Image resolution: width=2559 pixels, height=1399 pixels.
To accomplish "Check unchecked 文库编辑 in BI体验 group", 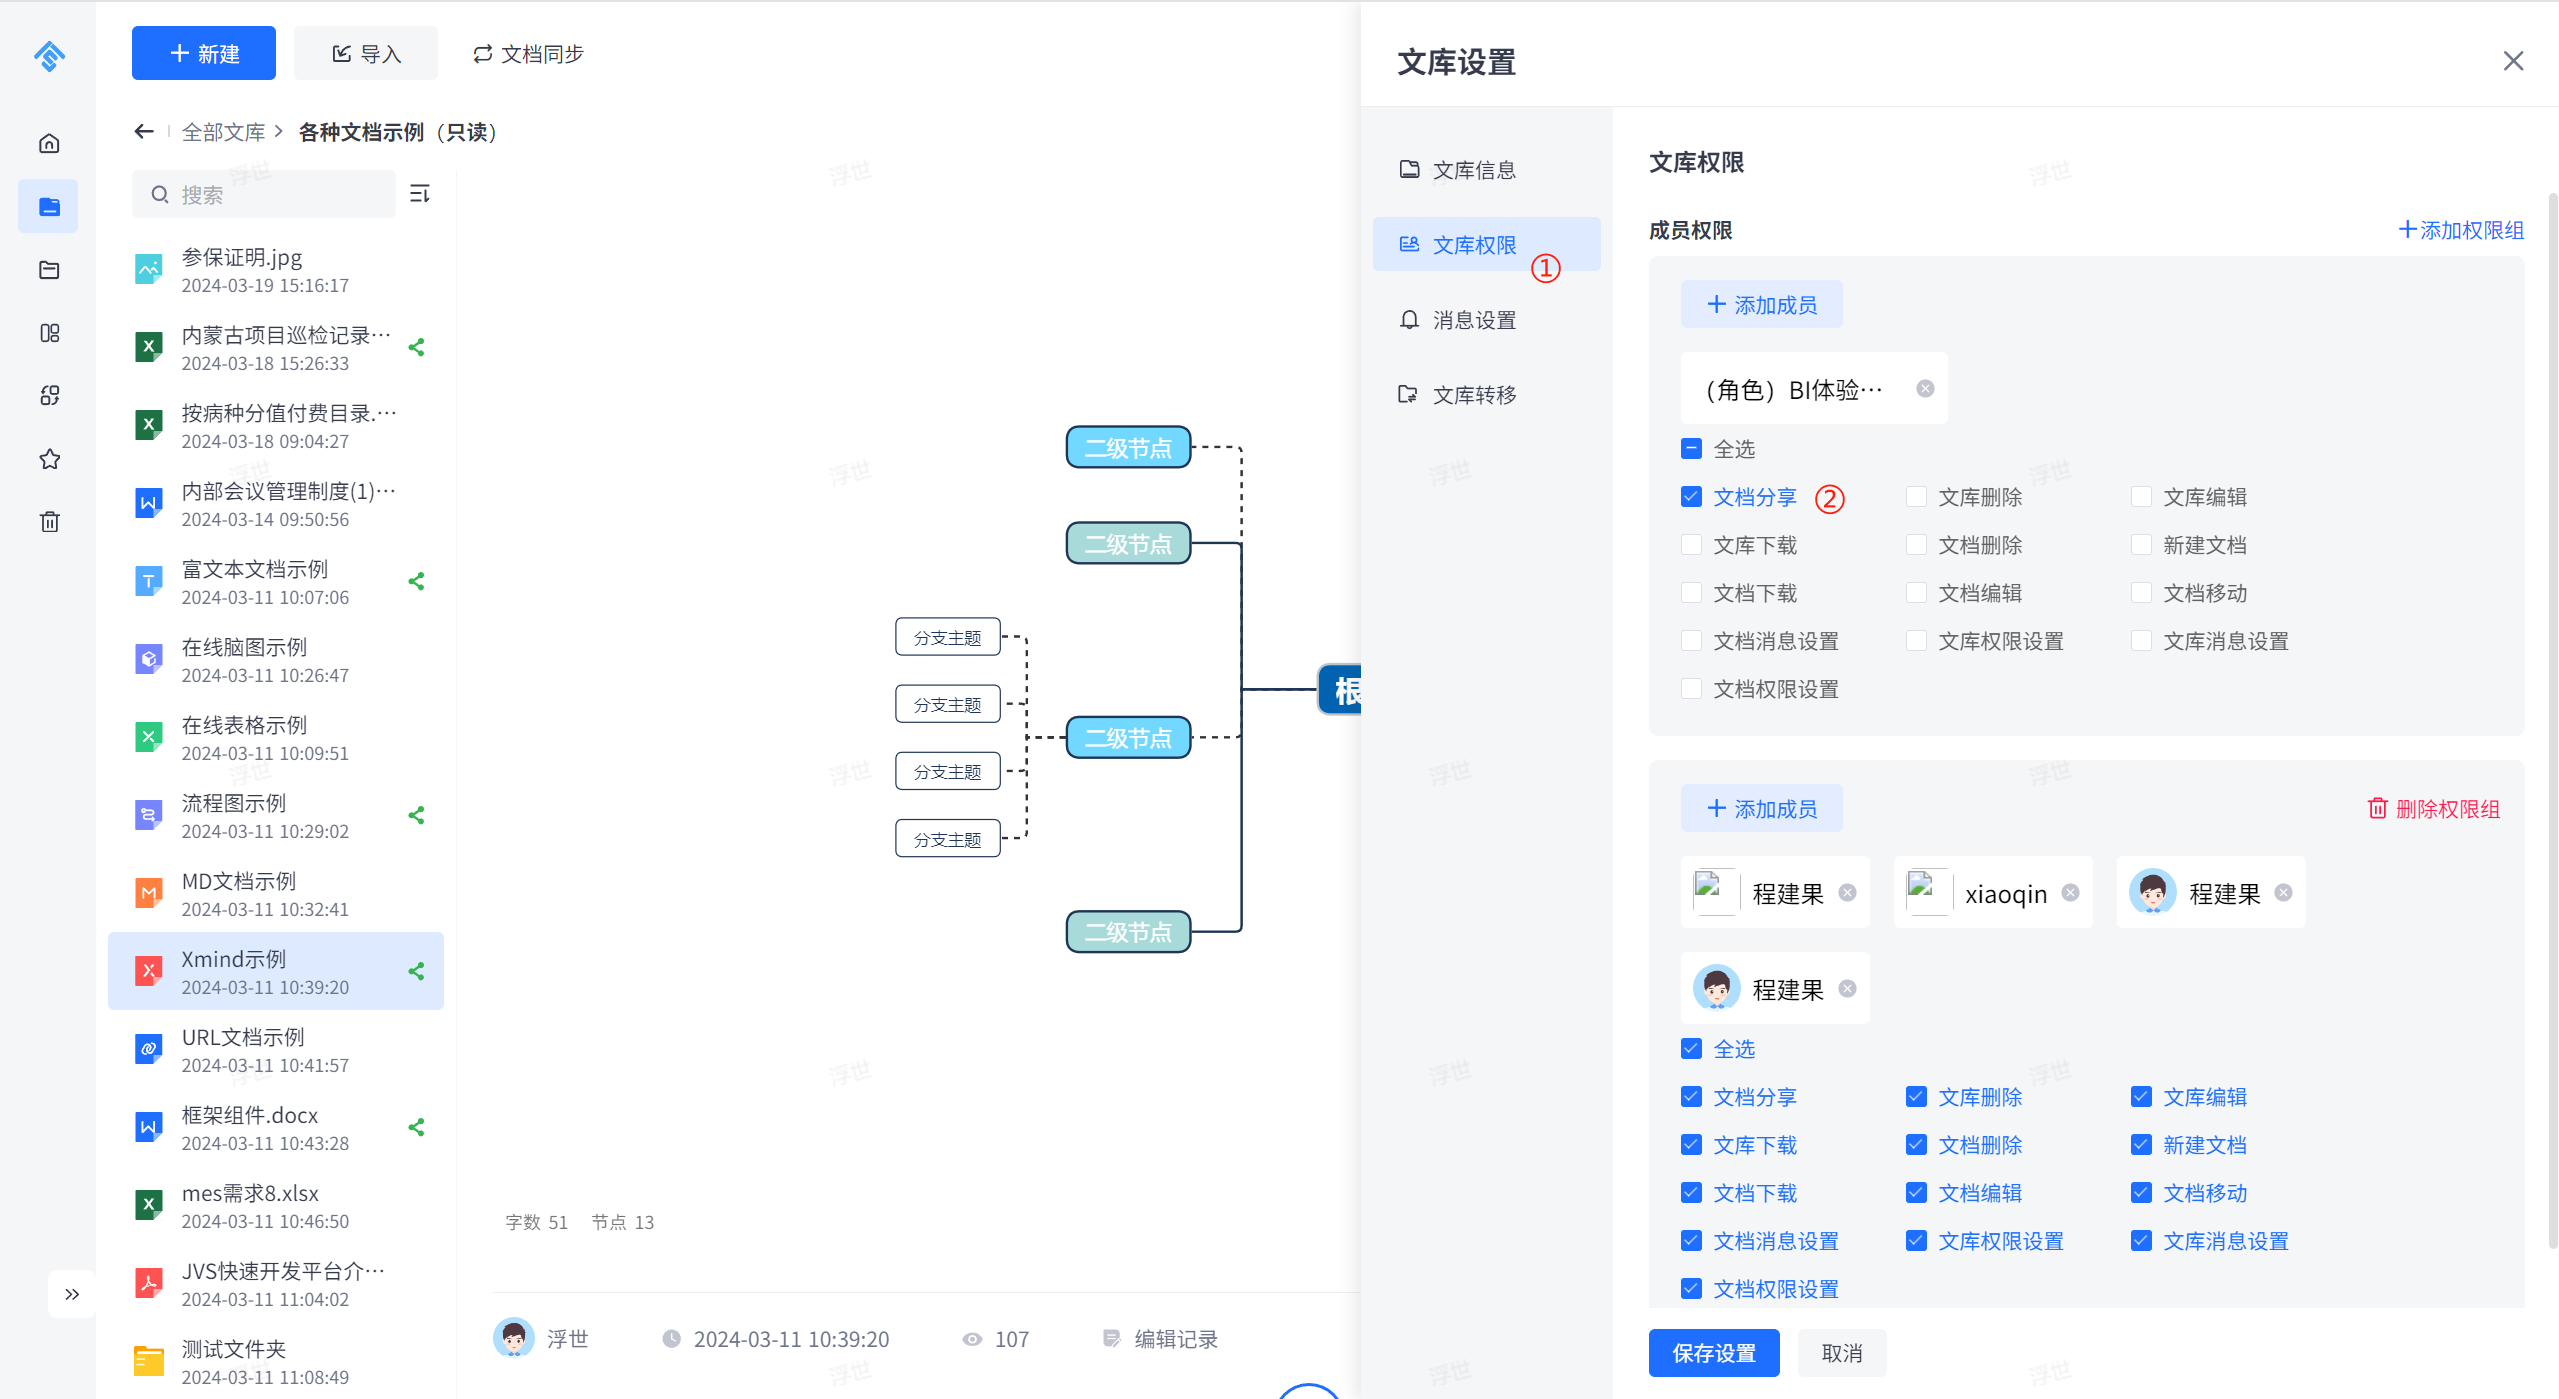I will (x=2141, y=496).
